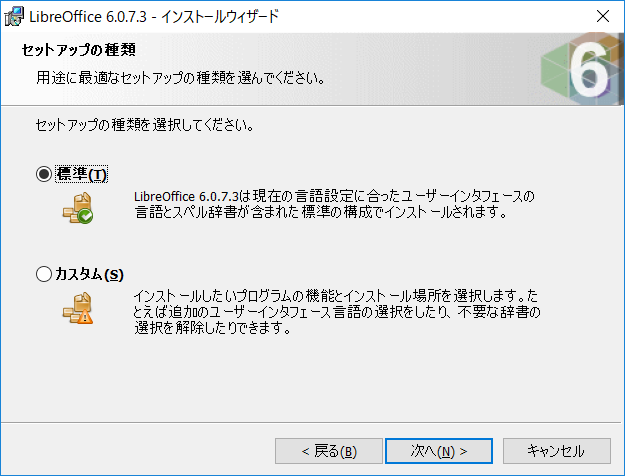
Task: Click the セットアップの種類 heading
Action: pos(79,50)
